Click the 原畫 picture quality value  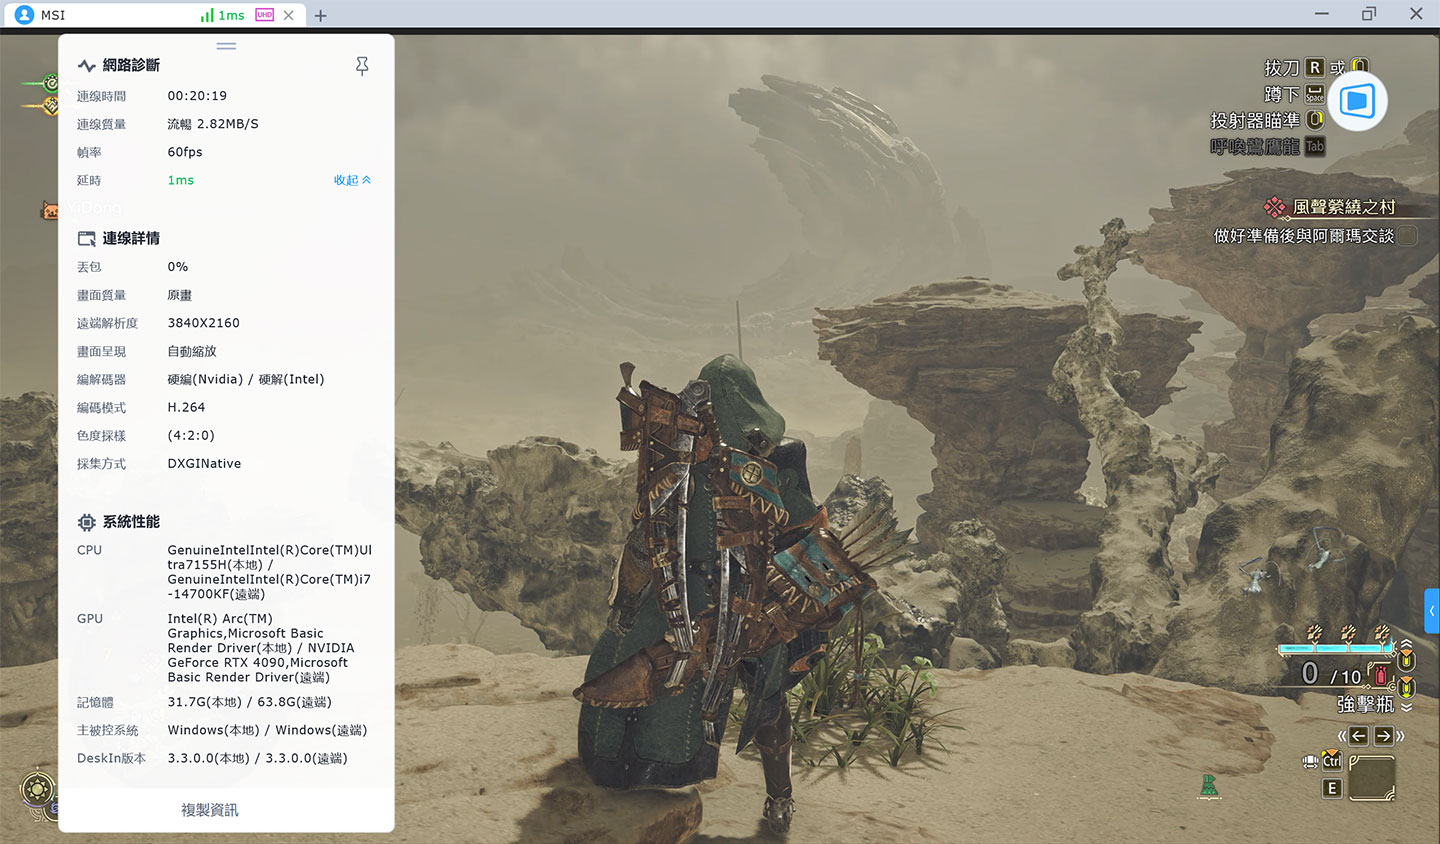[x=180, y=295]
